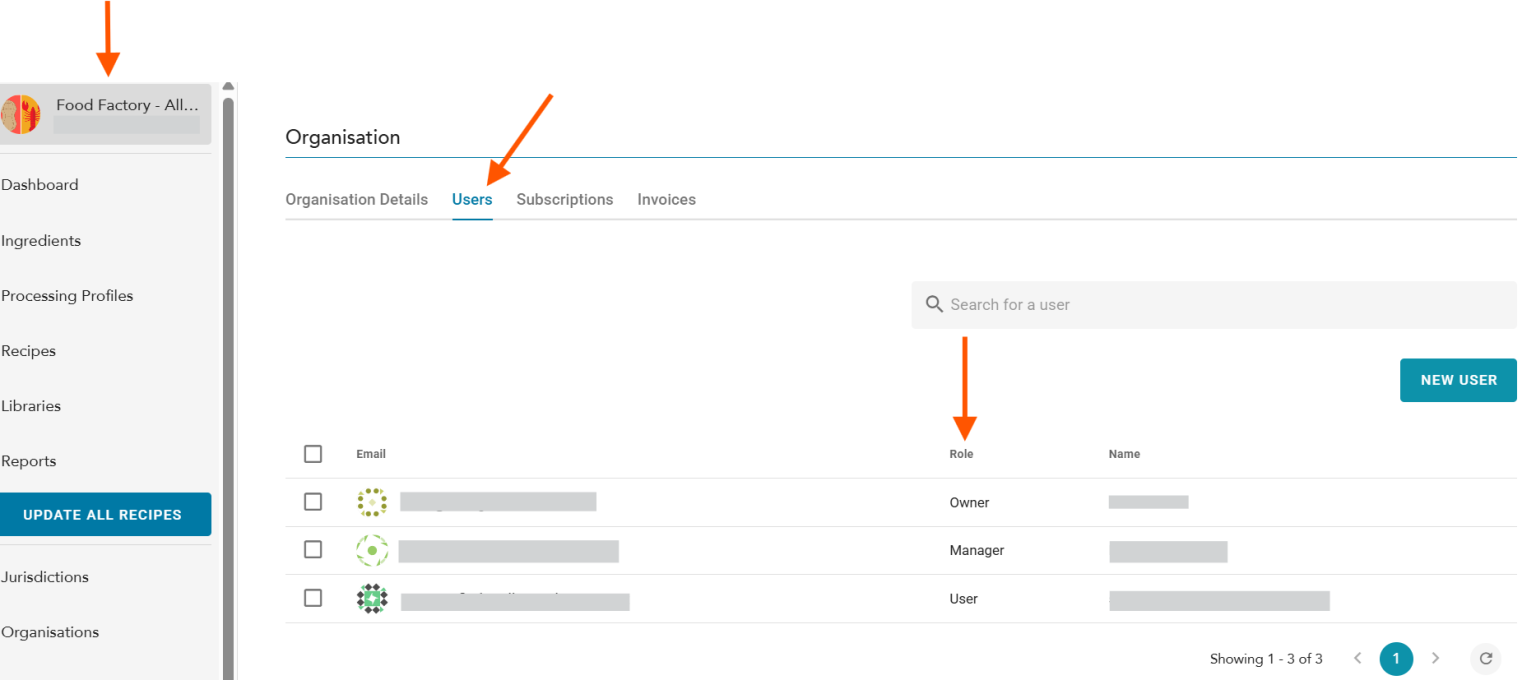Screen dimensions: 1536x680
Task: Click the next page arrow
Action: 1436,658
